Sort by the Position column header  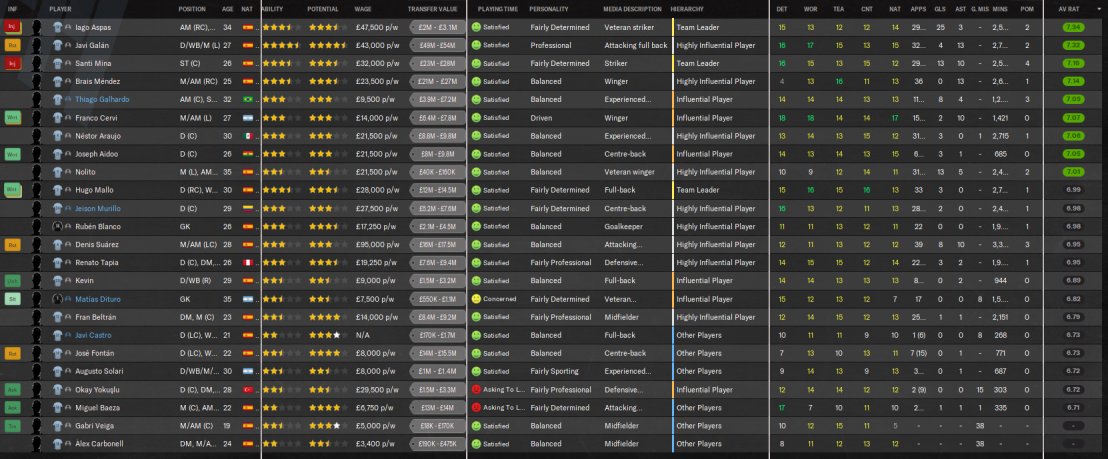(x=192, y=9)
